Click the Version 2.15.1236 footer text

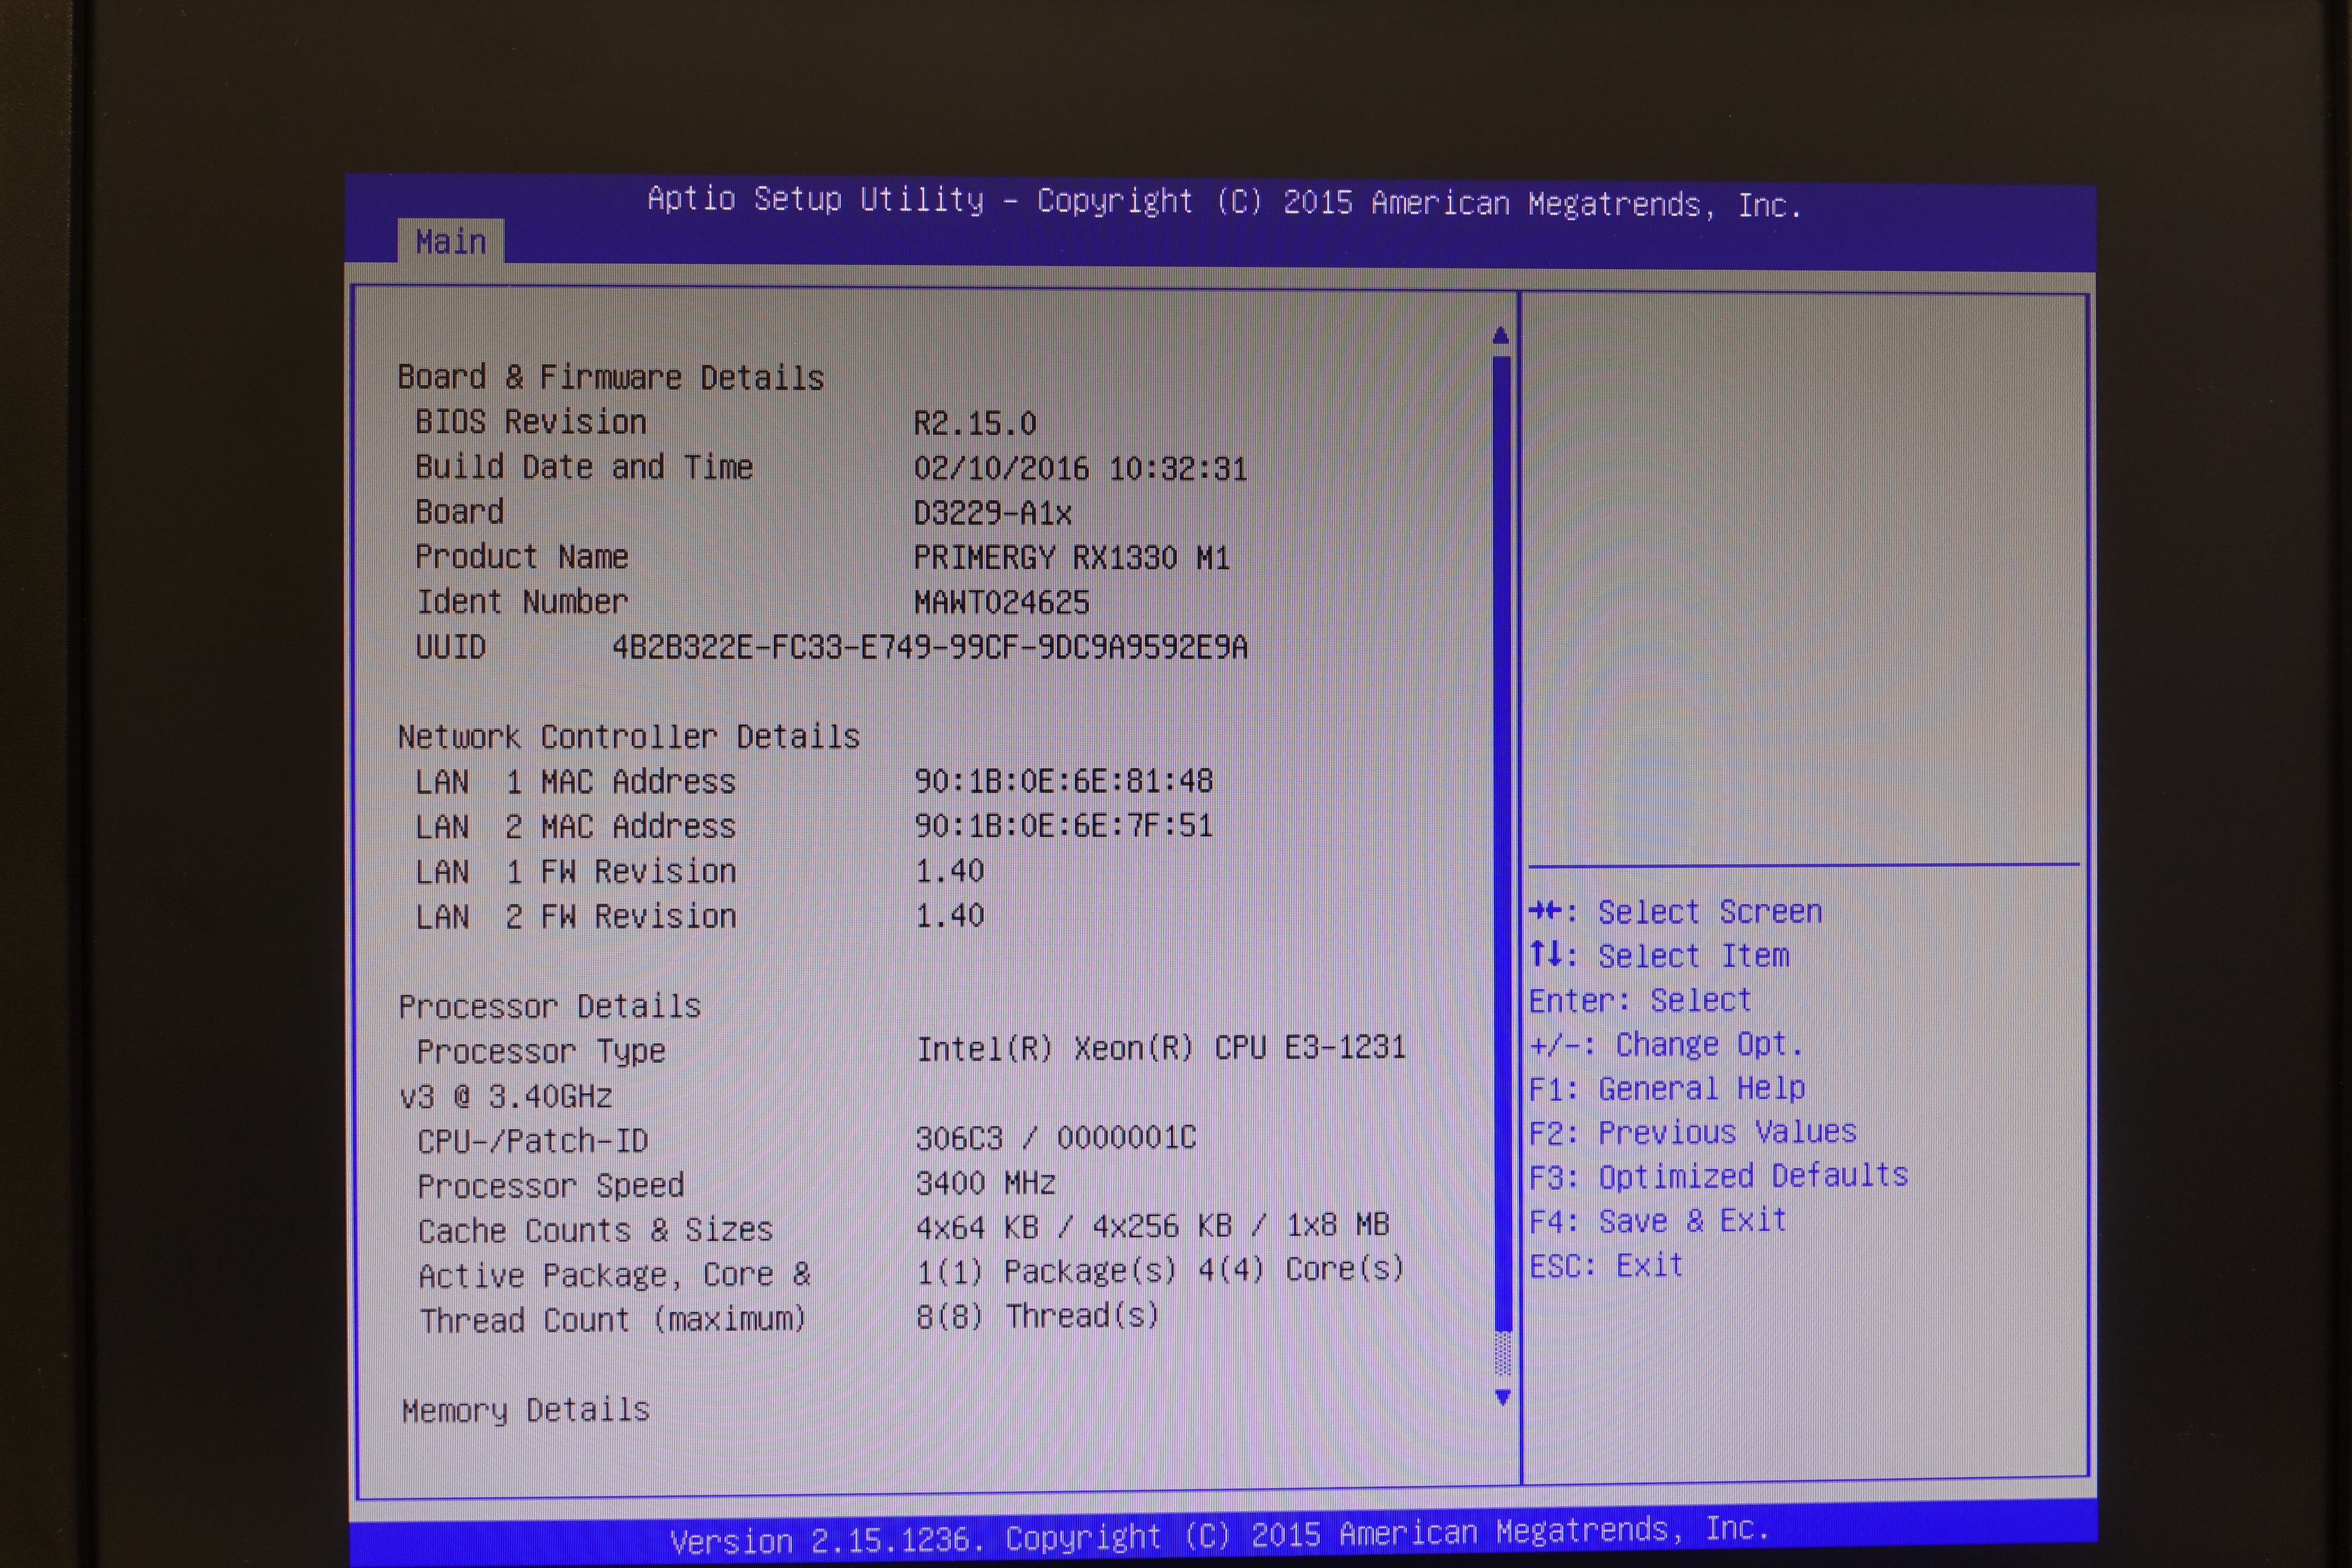(x=1219, y=1535)
